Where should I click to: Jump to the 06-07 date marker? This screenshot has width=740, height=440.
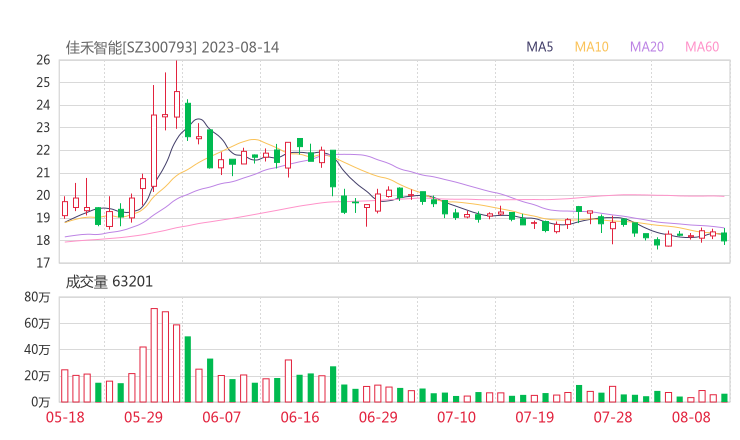[x=222, y=417]
